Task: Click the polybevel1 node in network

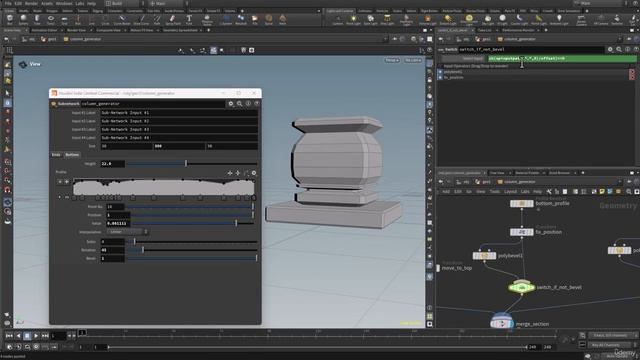Action: point(484,256)
